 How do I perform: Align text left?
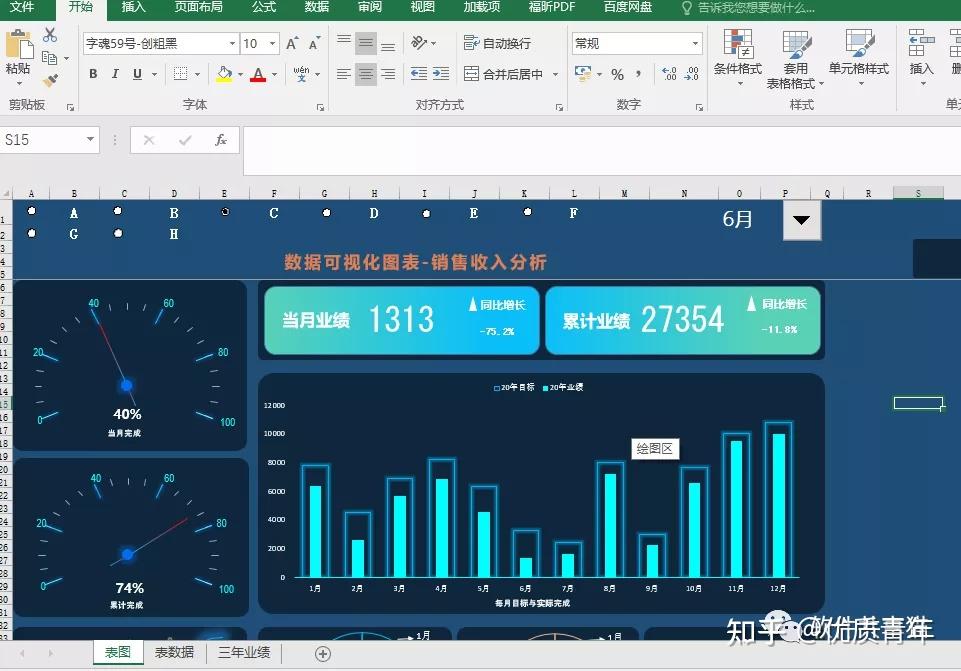(x=344, y=74)
